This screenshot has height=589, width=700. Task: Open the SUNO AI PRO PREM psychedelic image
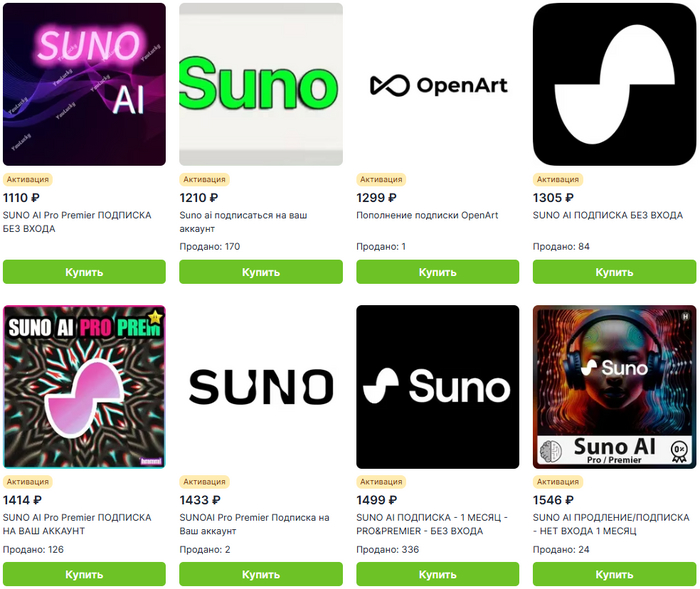tap(84, 387)
